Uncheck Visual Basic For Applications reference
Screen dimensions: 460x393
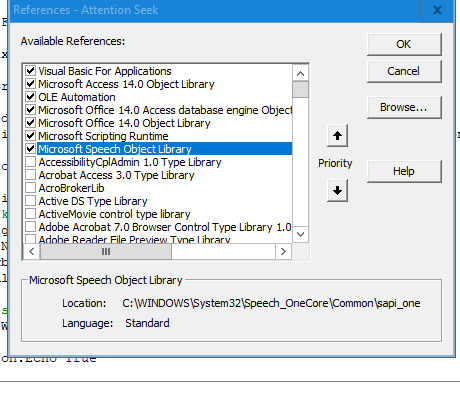[30, 71]
